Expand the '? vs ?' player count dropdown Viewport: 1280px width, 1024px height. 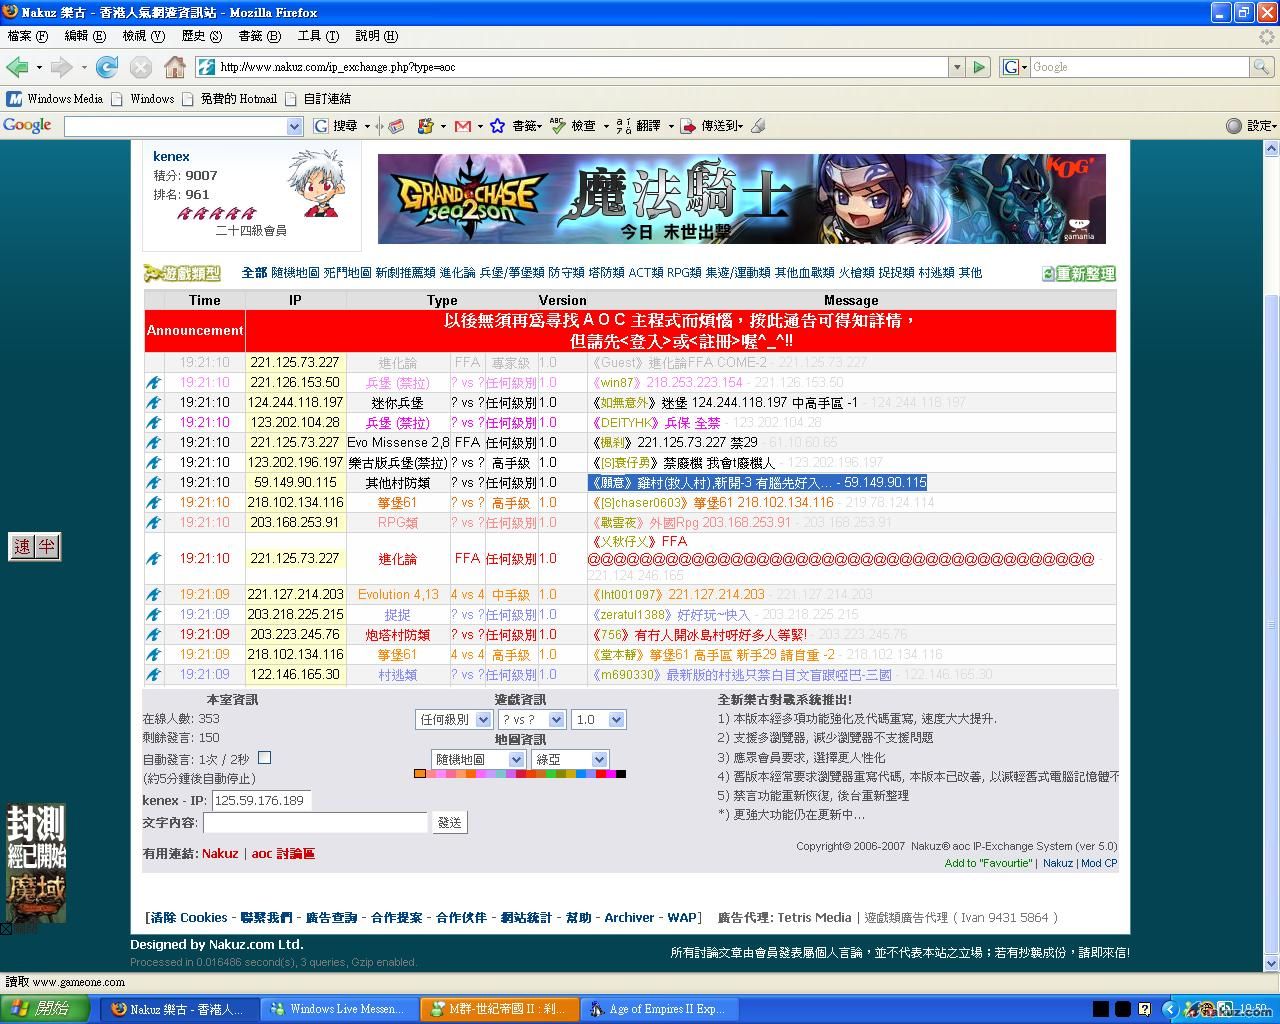click(x=531, y=720)
